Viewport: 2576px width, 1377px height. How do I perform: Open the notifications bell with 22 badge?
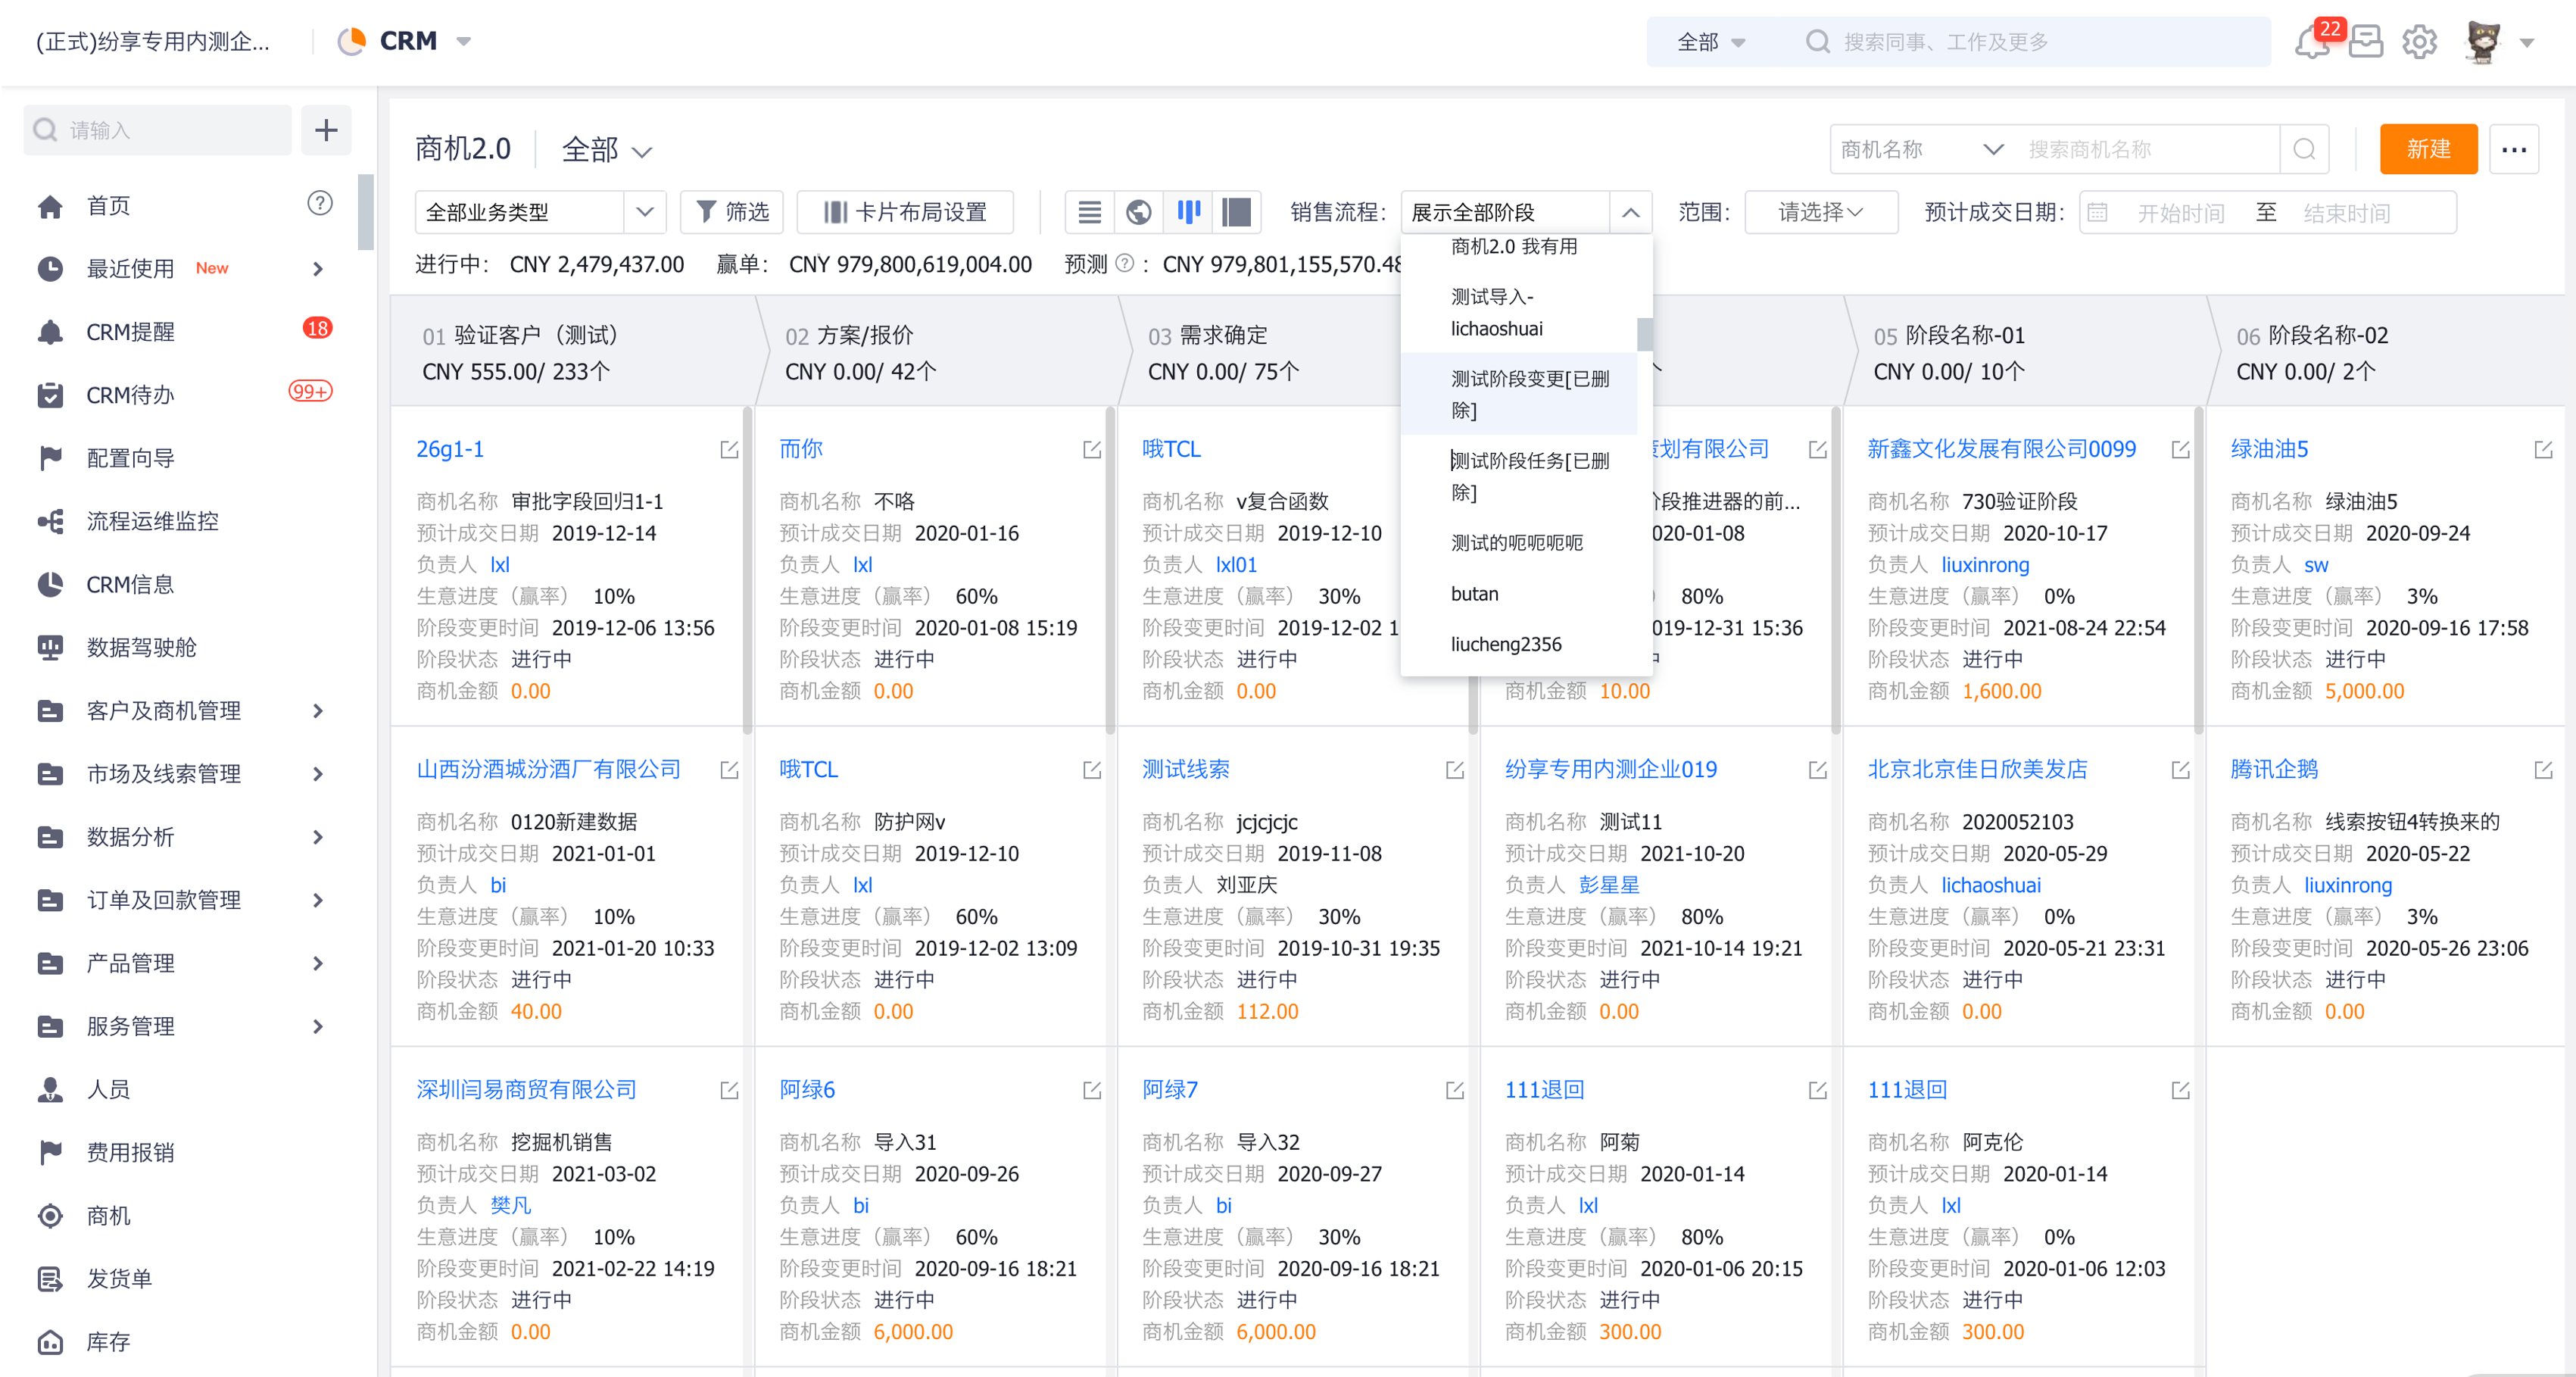click(2313, 42)
